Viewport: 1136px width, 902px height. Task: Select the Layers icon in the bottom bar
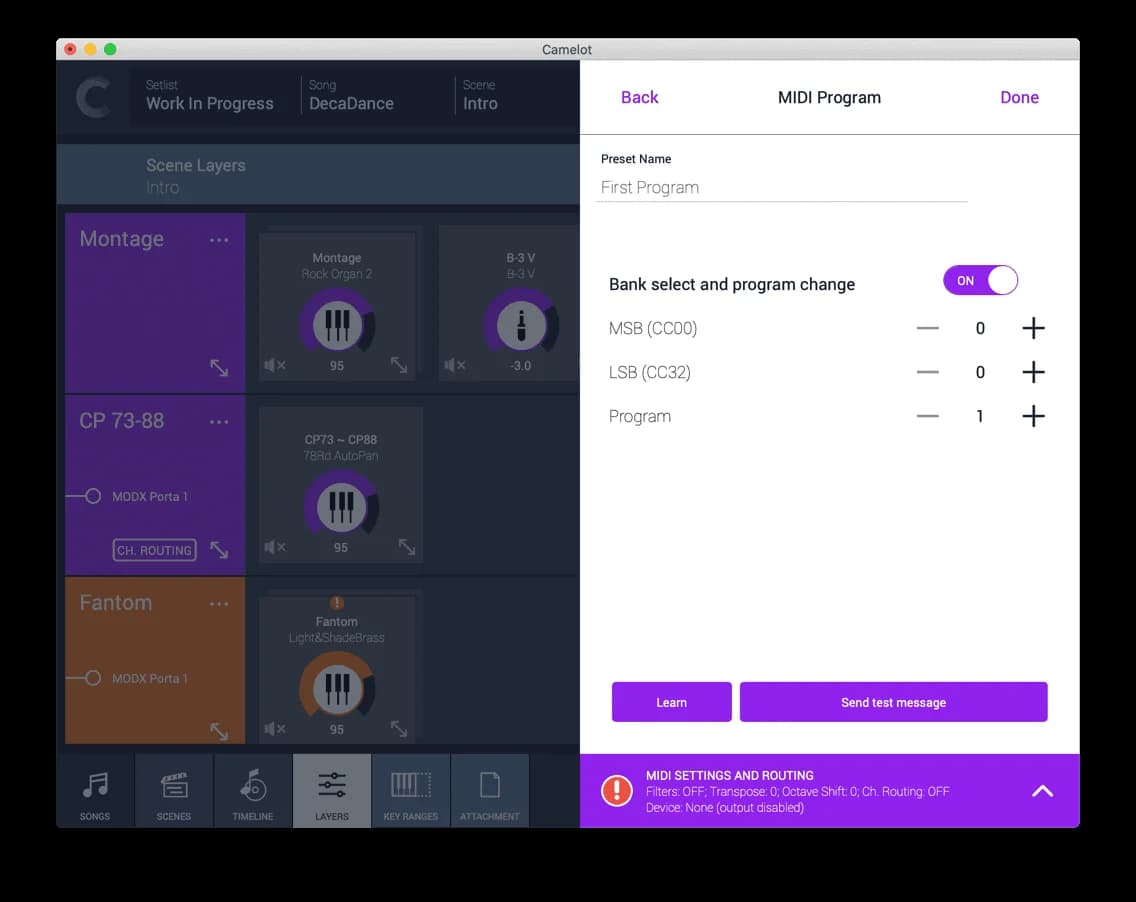tap(332, 790)
